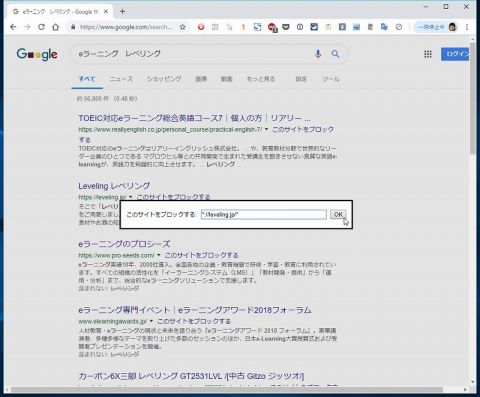This screenshot has width=480, height=397.
Task: Close the Google search tab
Action: point(106,12)
